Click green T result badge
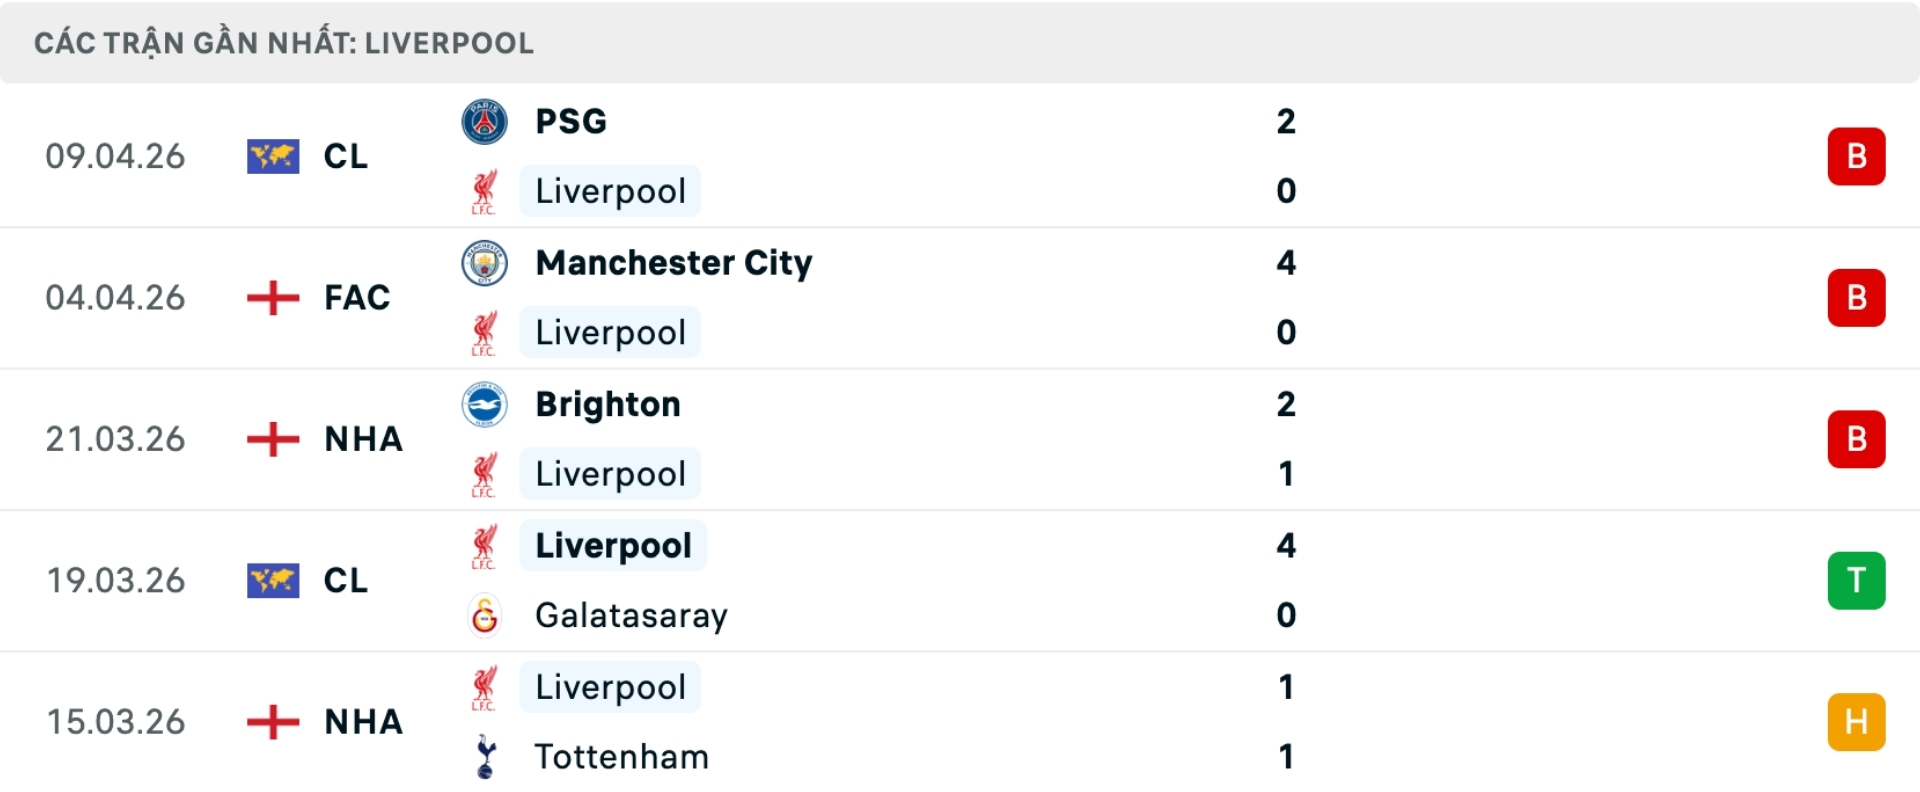 click(x=1856, y=581)
